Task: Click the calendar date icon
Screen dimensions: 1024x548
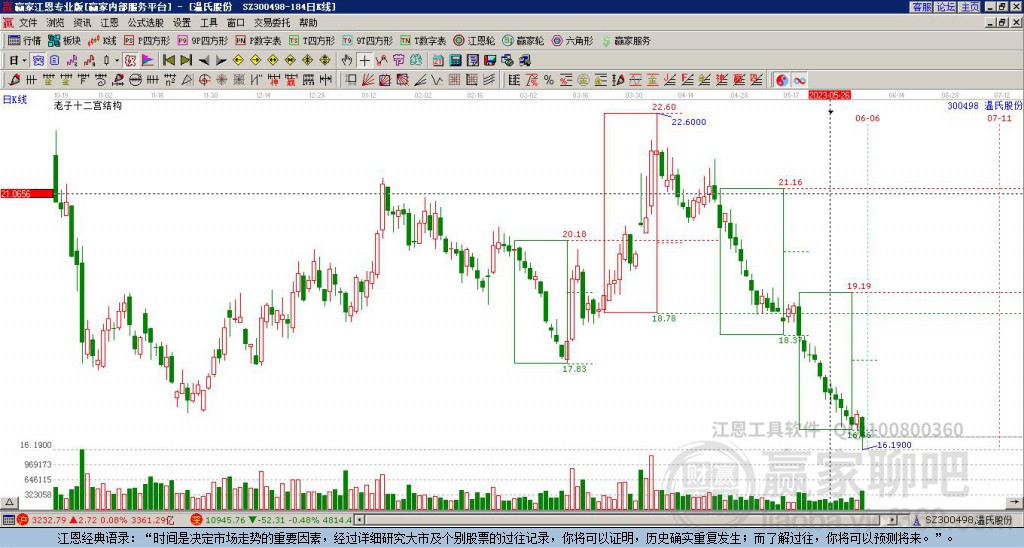Action: click(x=438, y=61)
